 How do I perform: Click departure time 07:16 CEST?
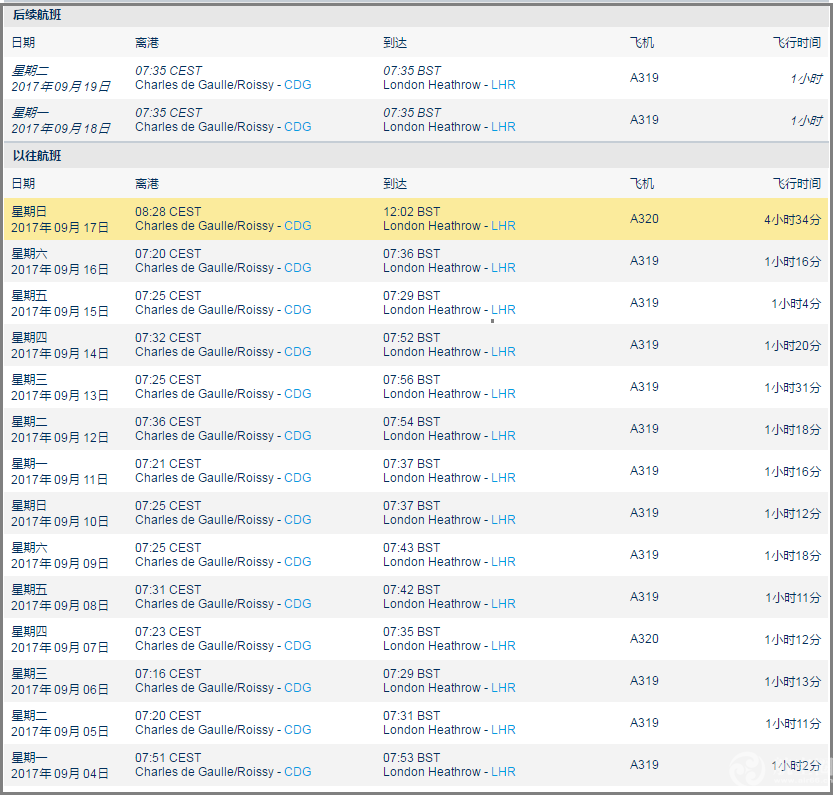tap(168, 674)
